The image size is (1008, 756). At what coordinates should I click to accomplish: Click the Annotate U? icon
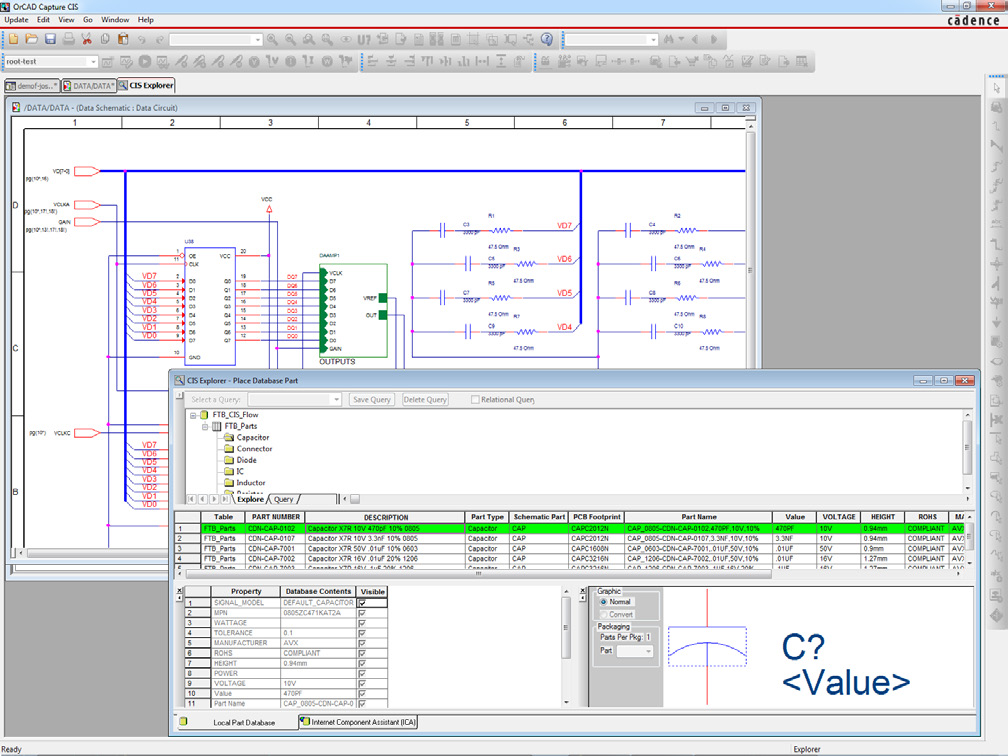click(x=364, y=39)
